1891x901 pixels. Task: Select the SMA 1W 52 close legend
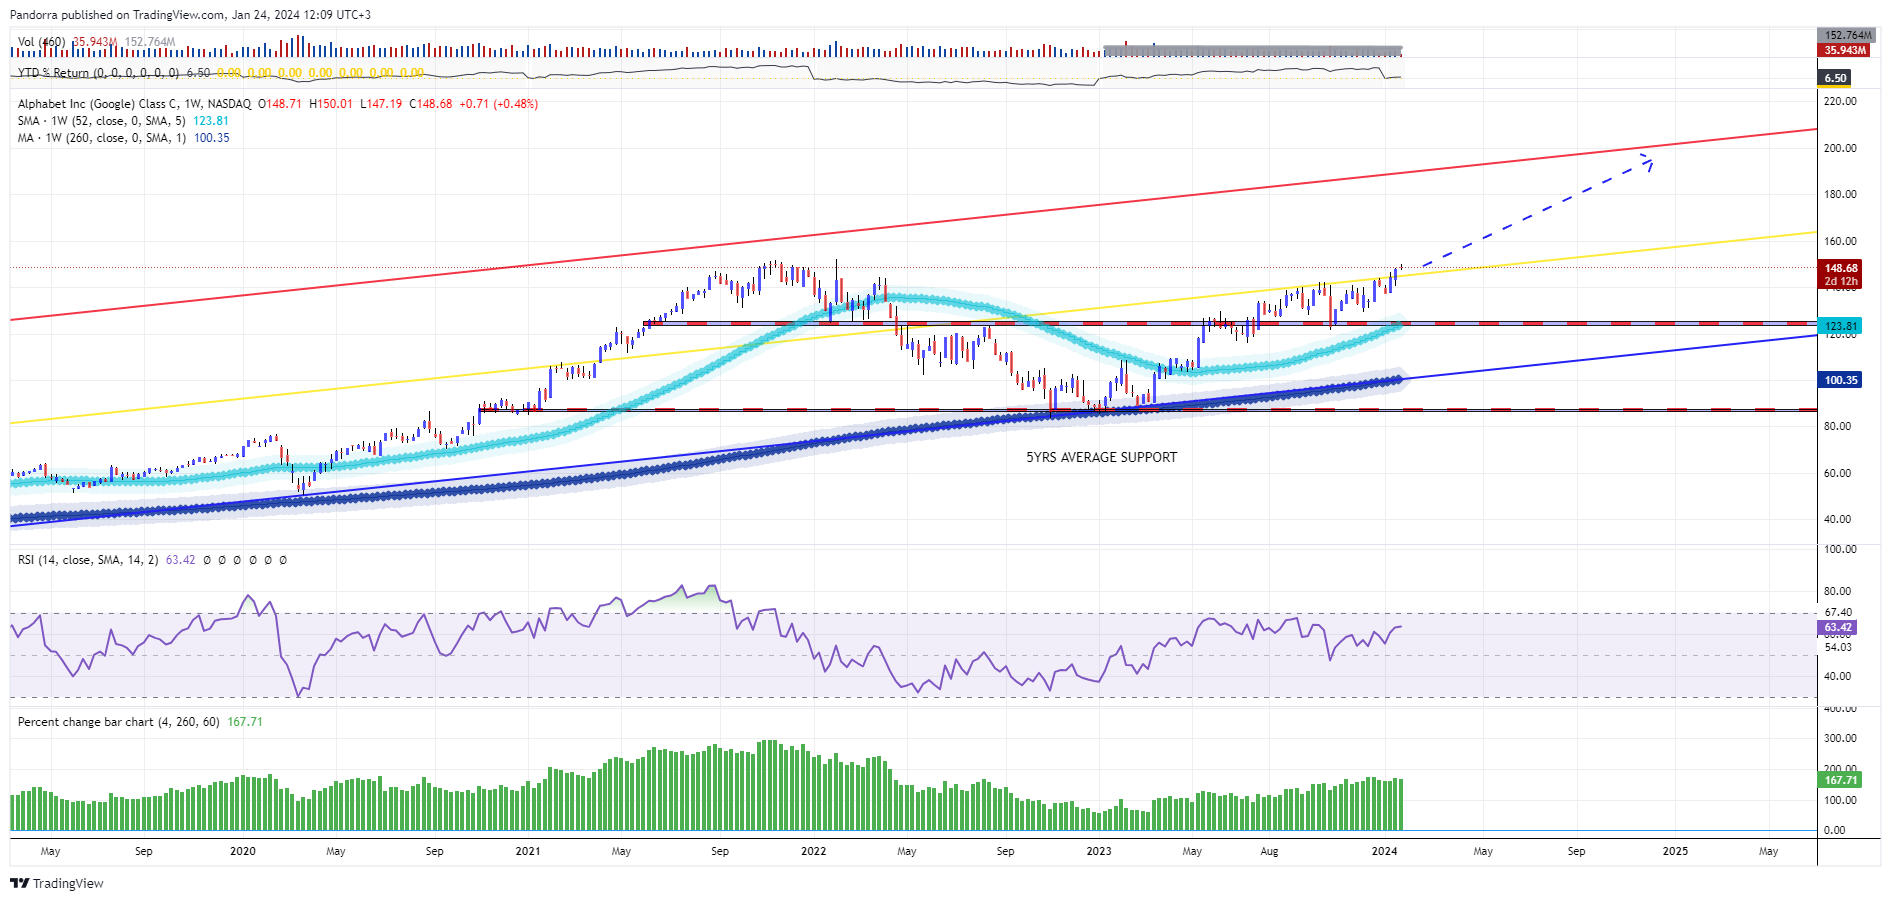click(101, 121)
